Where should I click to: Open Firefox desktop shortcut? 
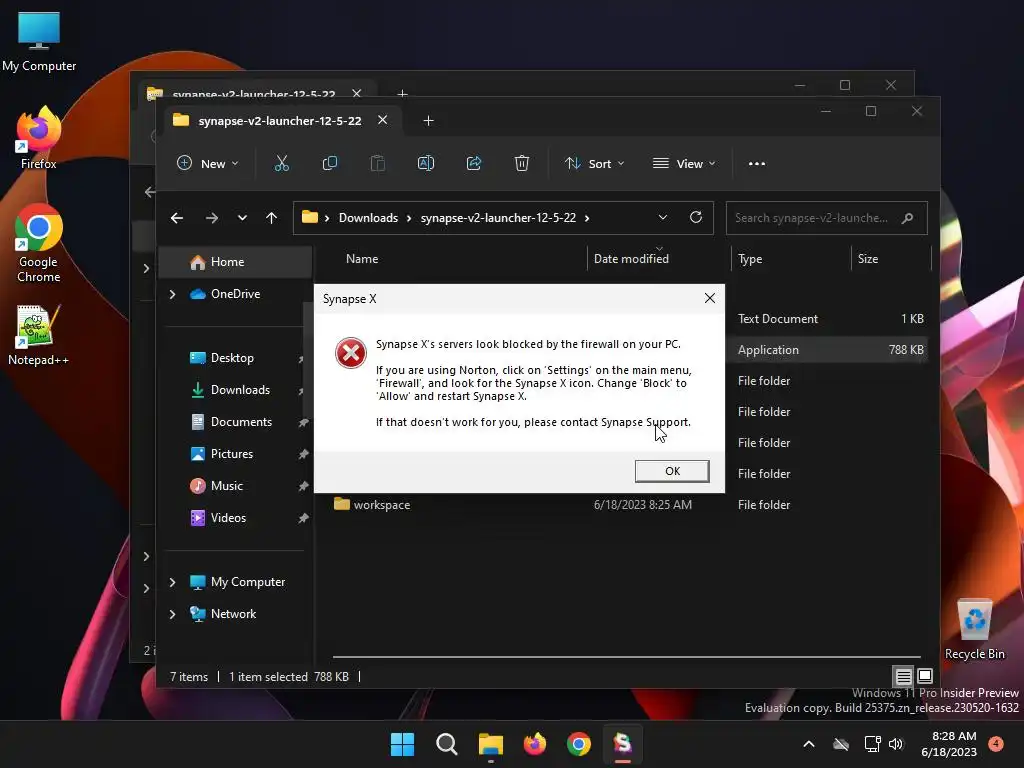coord(39,138)
